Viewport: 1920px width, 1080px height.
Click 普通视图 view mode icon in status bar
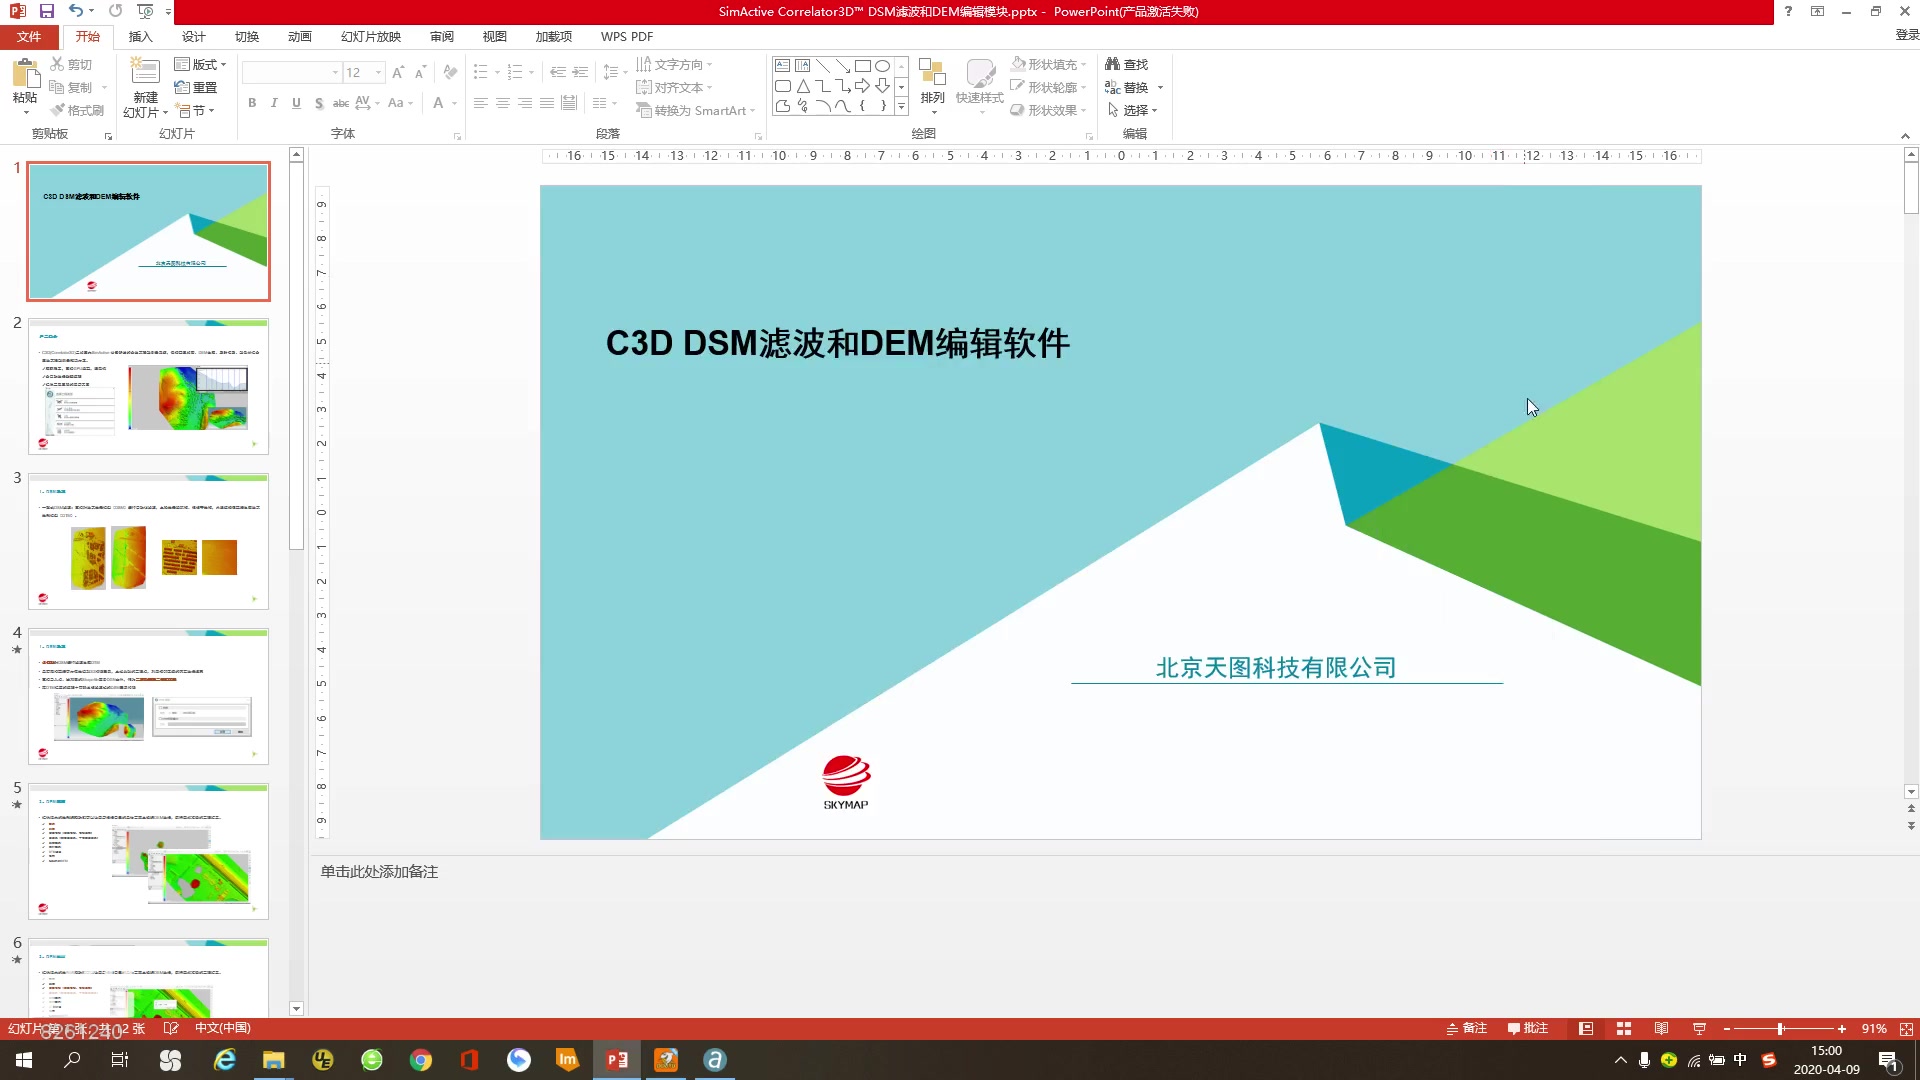click(x=1586, y=1029)
